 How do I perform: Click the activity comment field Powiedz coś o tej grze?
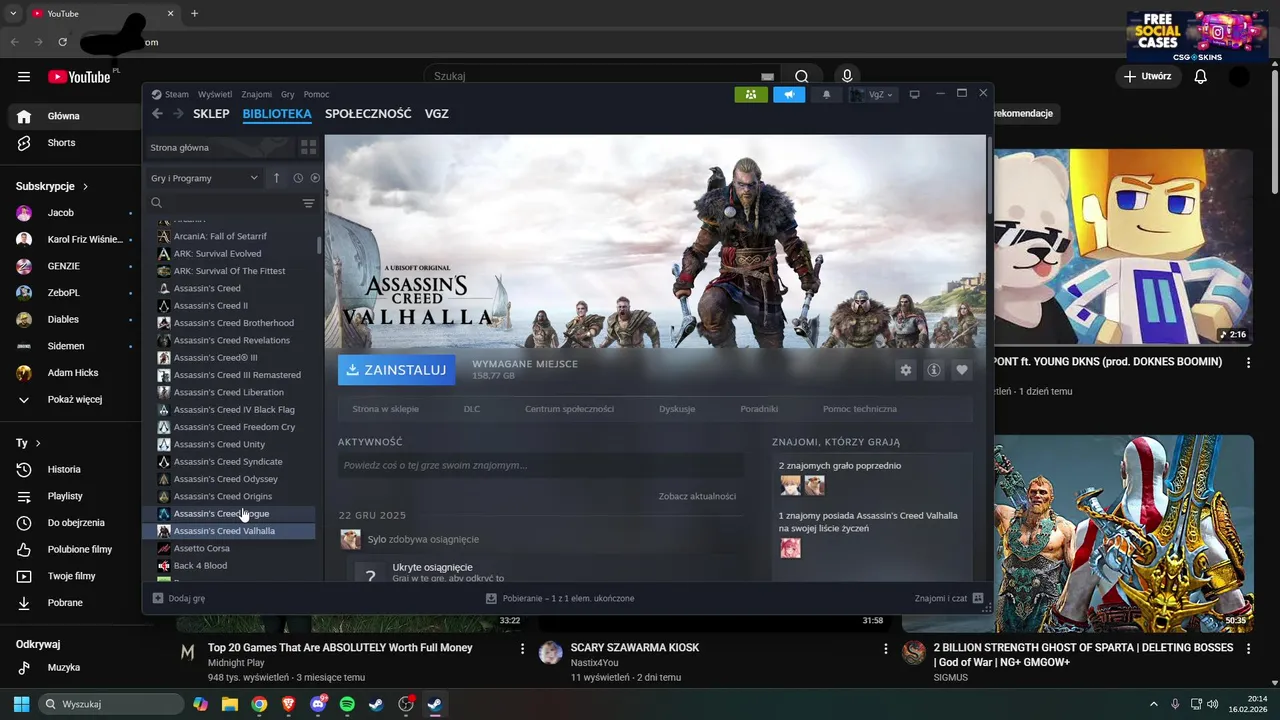541,465
